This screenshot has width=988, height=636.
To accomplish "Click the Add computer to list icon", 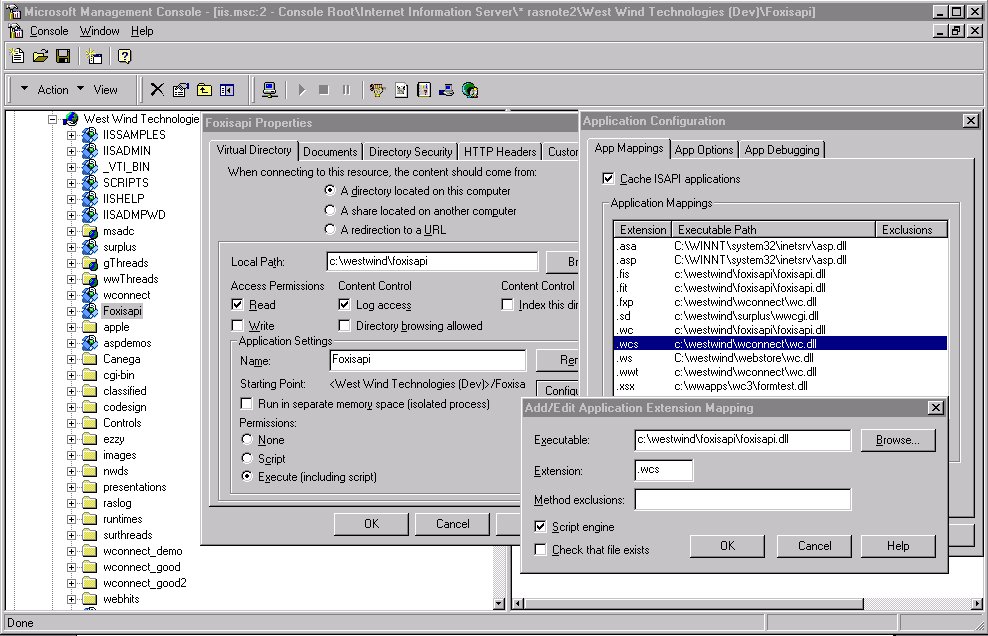I will [270, 90].
